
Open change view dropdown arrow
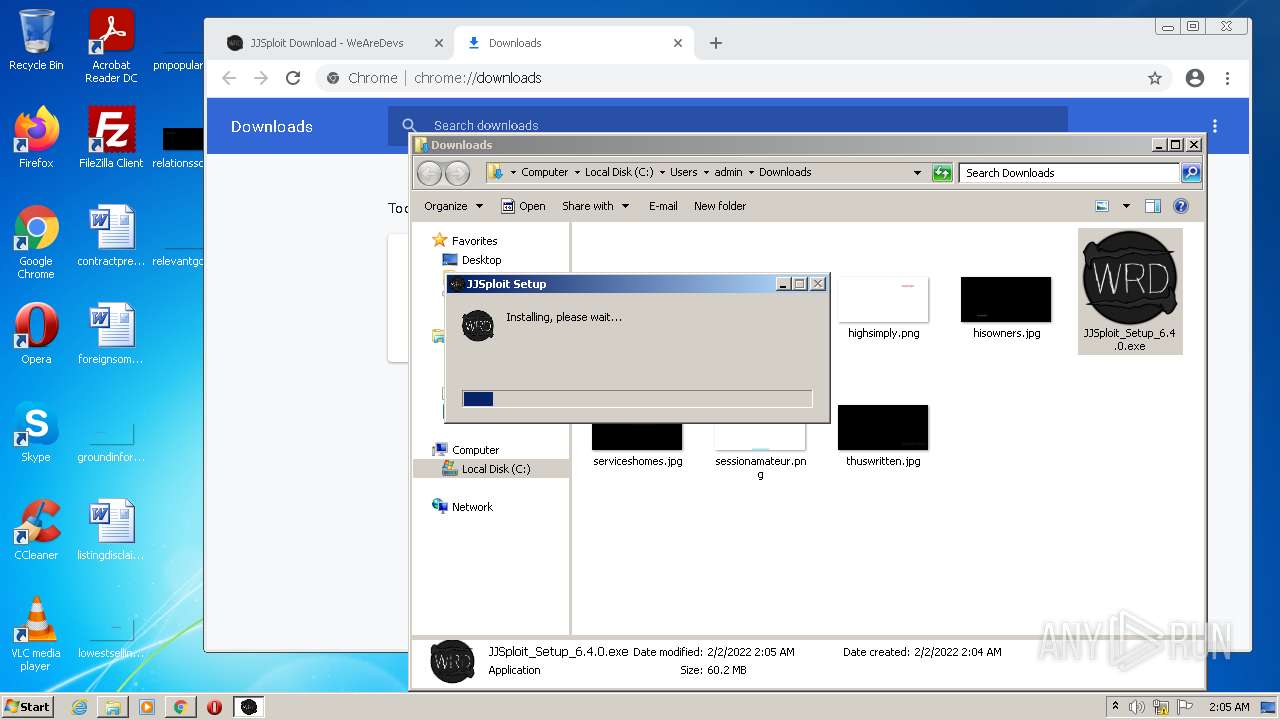(x=1126, y=206)
